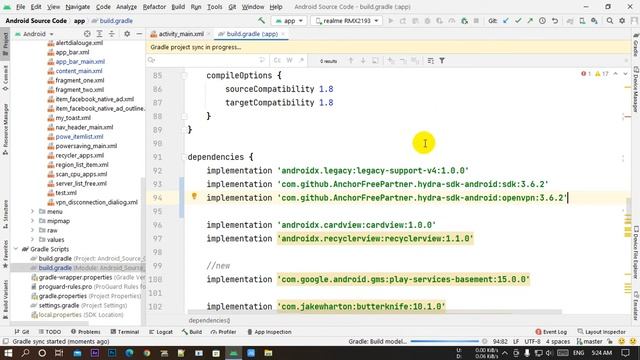Screen dimensions: 640x360
Task: Open the app run configuration dropdown
Action: [x=289, y=20]
